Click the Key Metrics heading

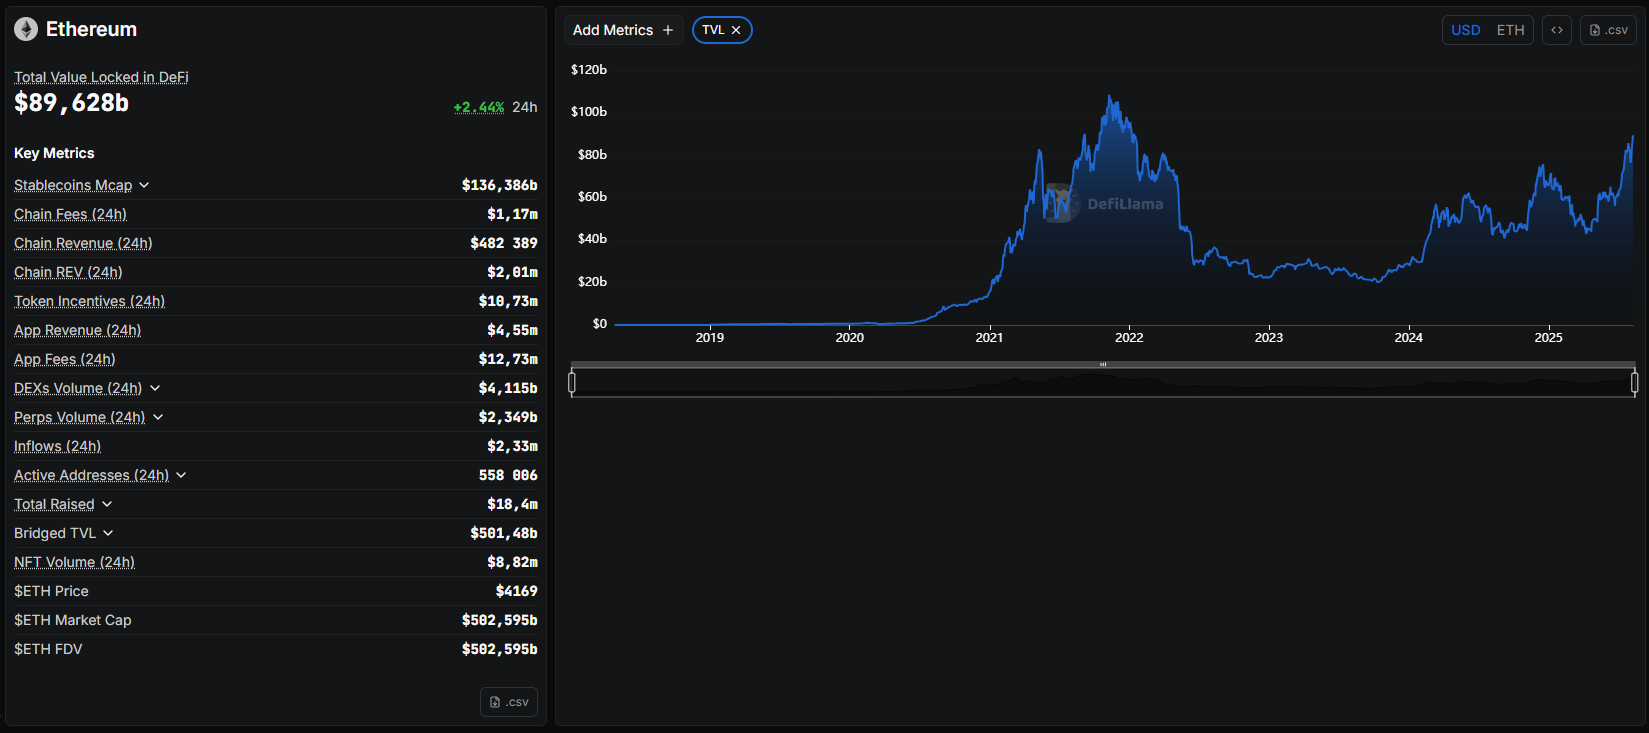[x=54, y=153]
